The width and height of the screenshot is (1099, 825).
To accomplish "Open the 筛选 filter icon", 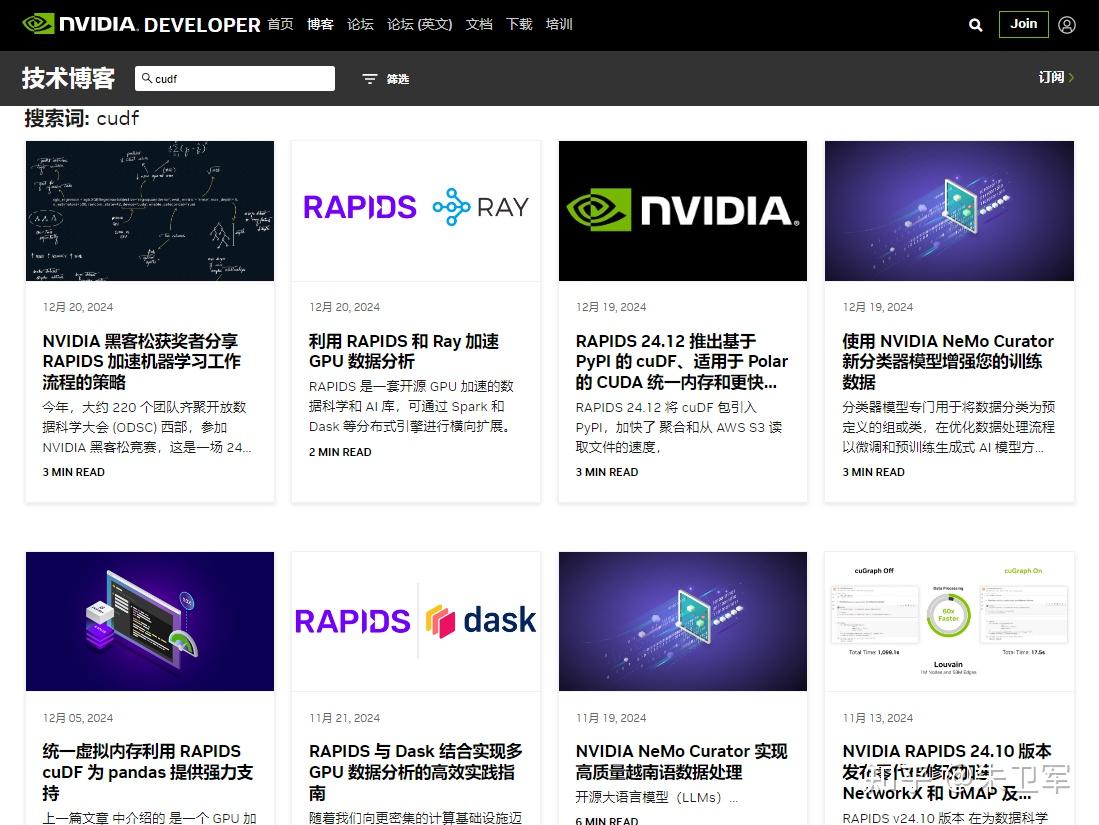I will [x=369, y=78].
